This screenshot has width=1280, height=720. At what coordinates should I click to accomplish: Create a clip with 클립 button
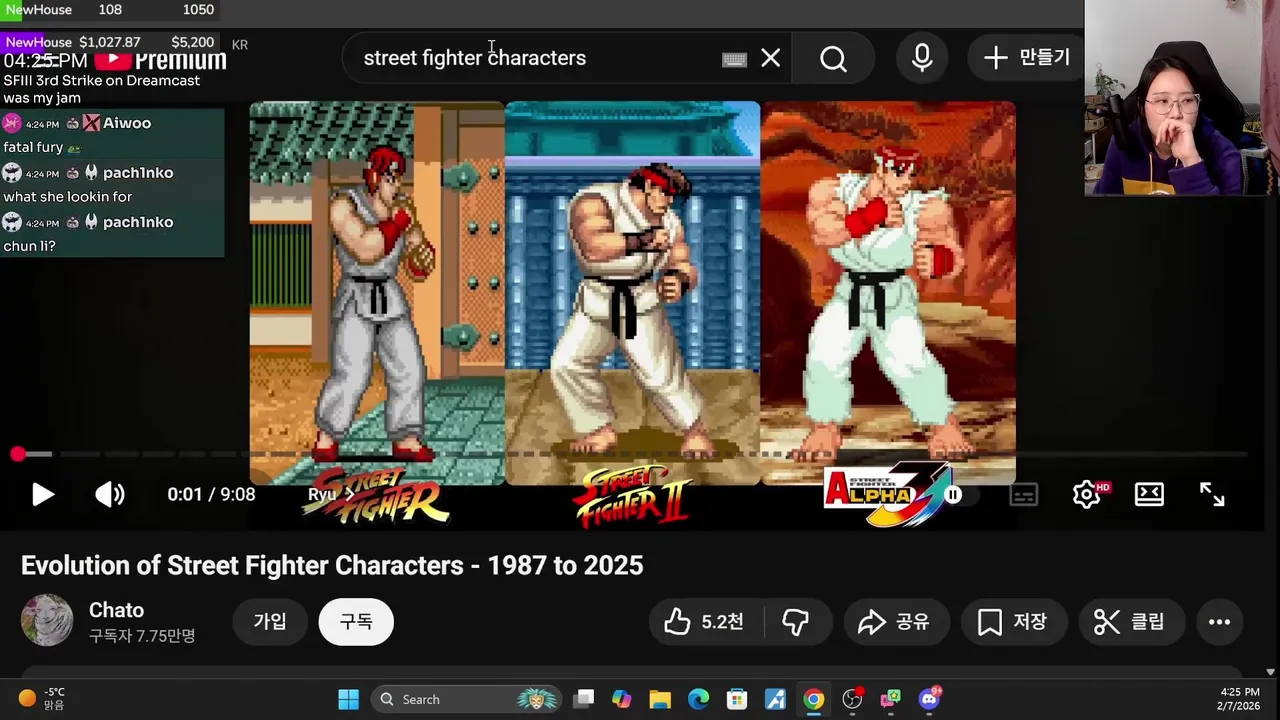[1131, 622]
